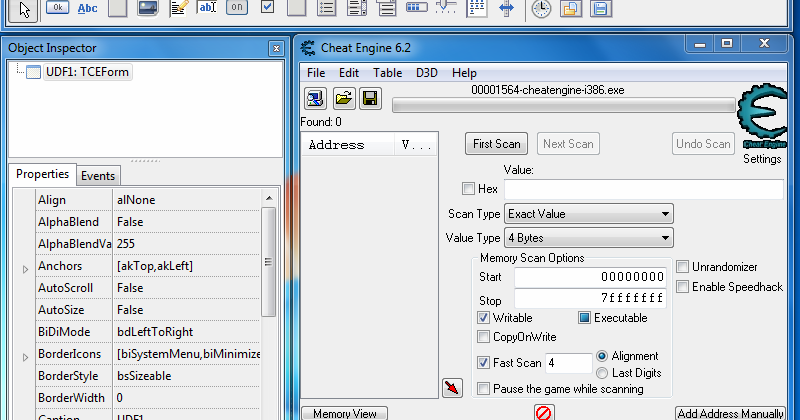
Task: Pick the CheckBox component in palette
Action: [x=267, y=7]
